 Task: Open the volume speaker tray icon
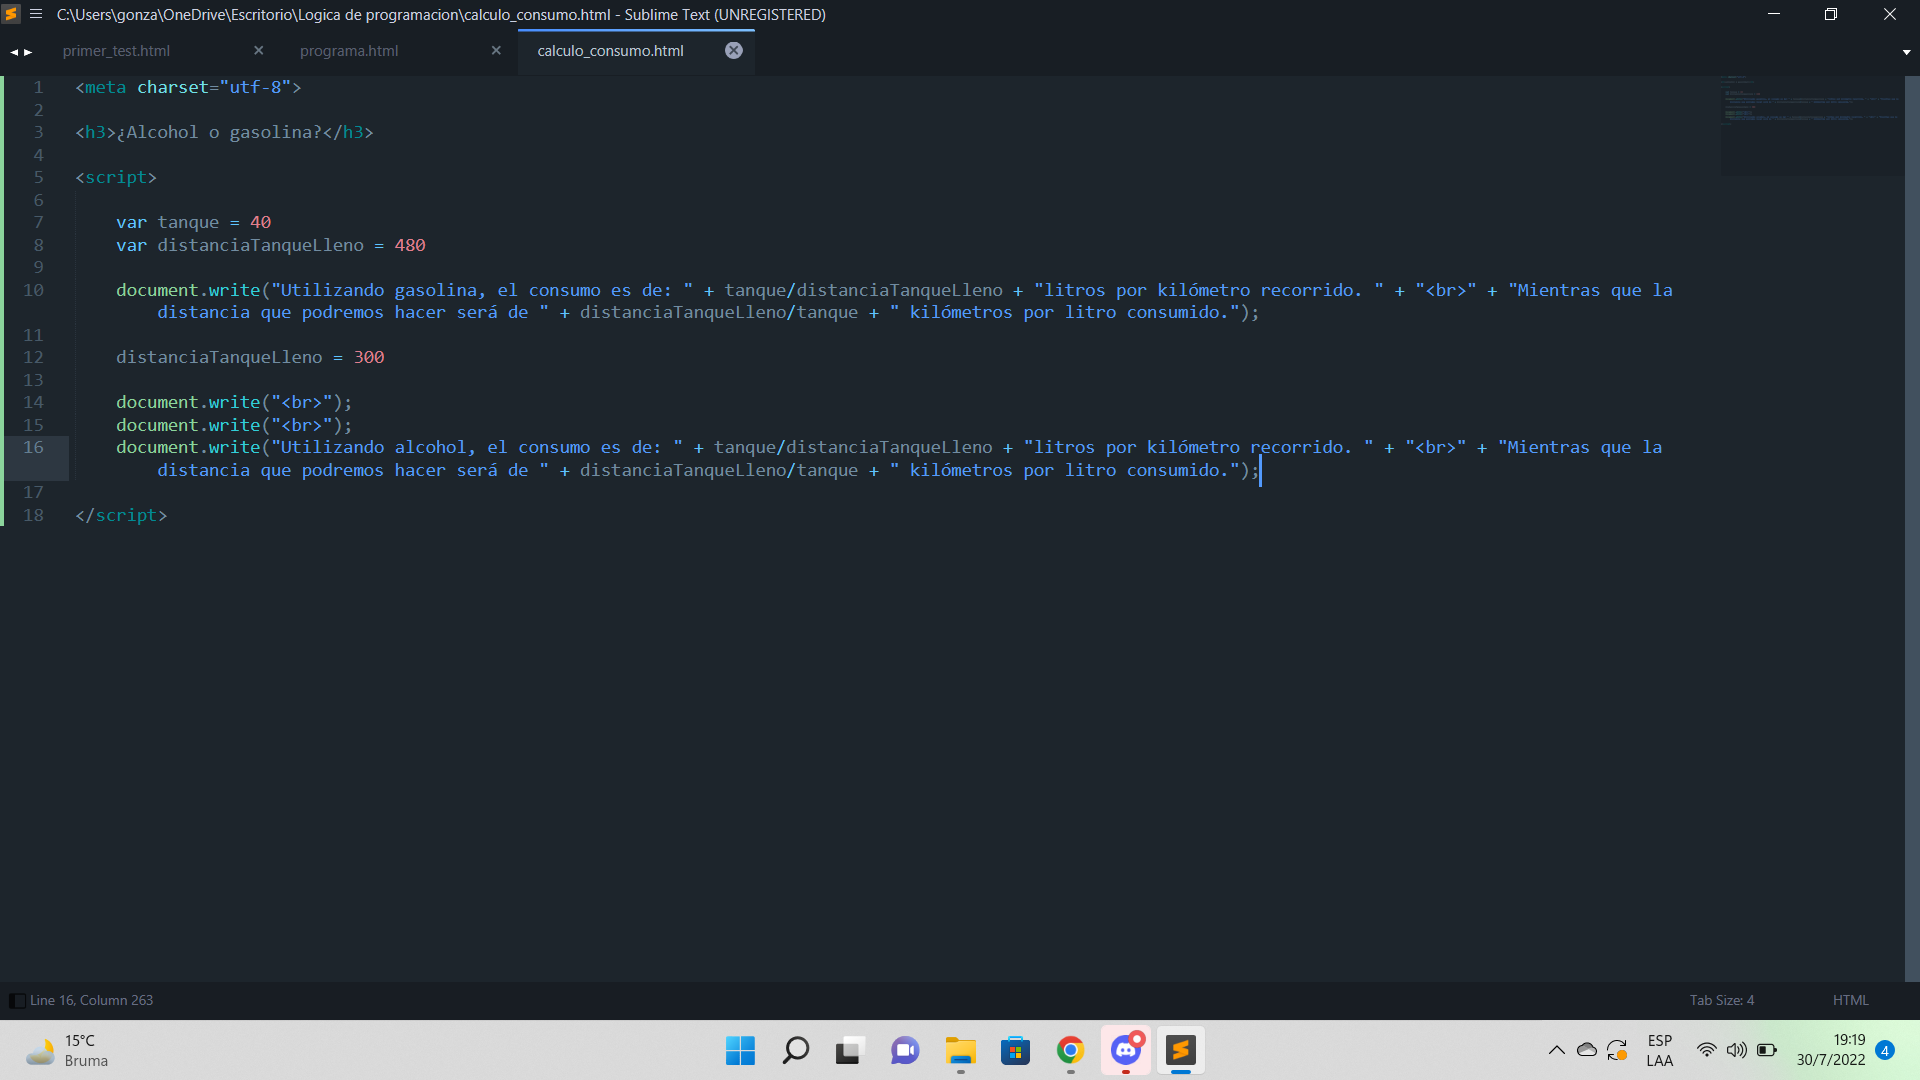(x=1737, y=1050)
